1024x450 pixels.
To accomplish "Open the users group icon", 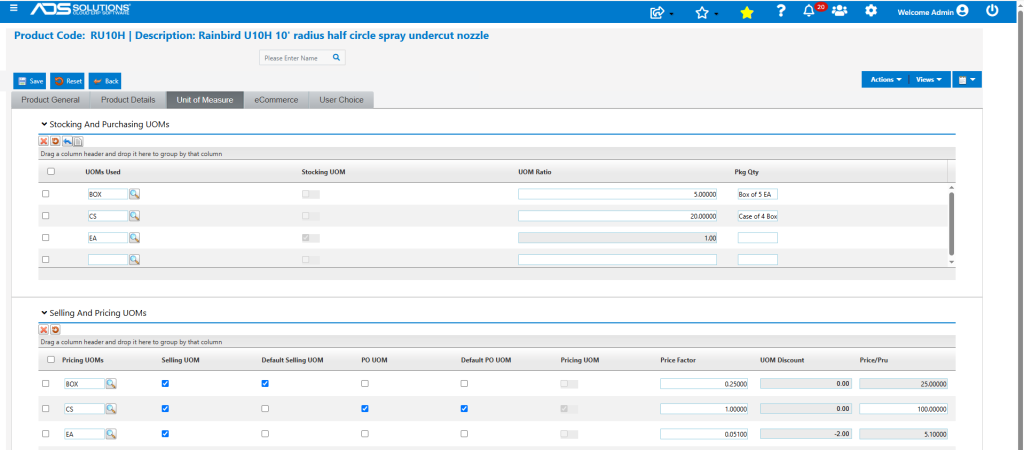I will coord(840,10).
